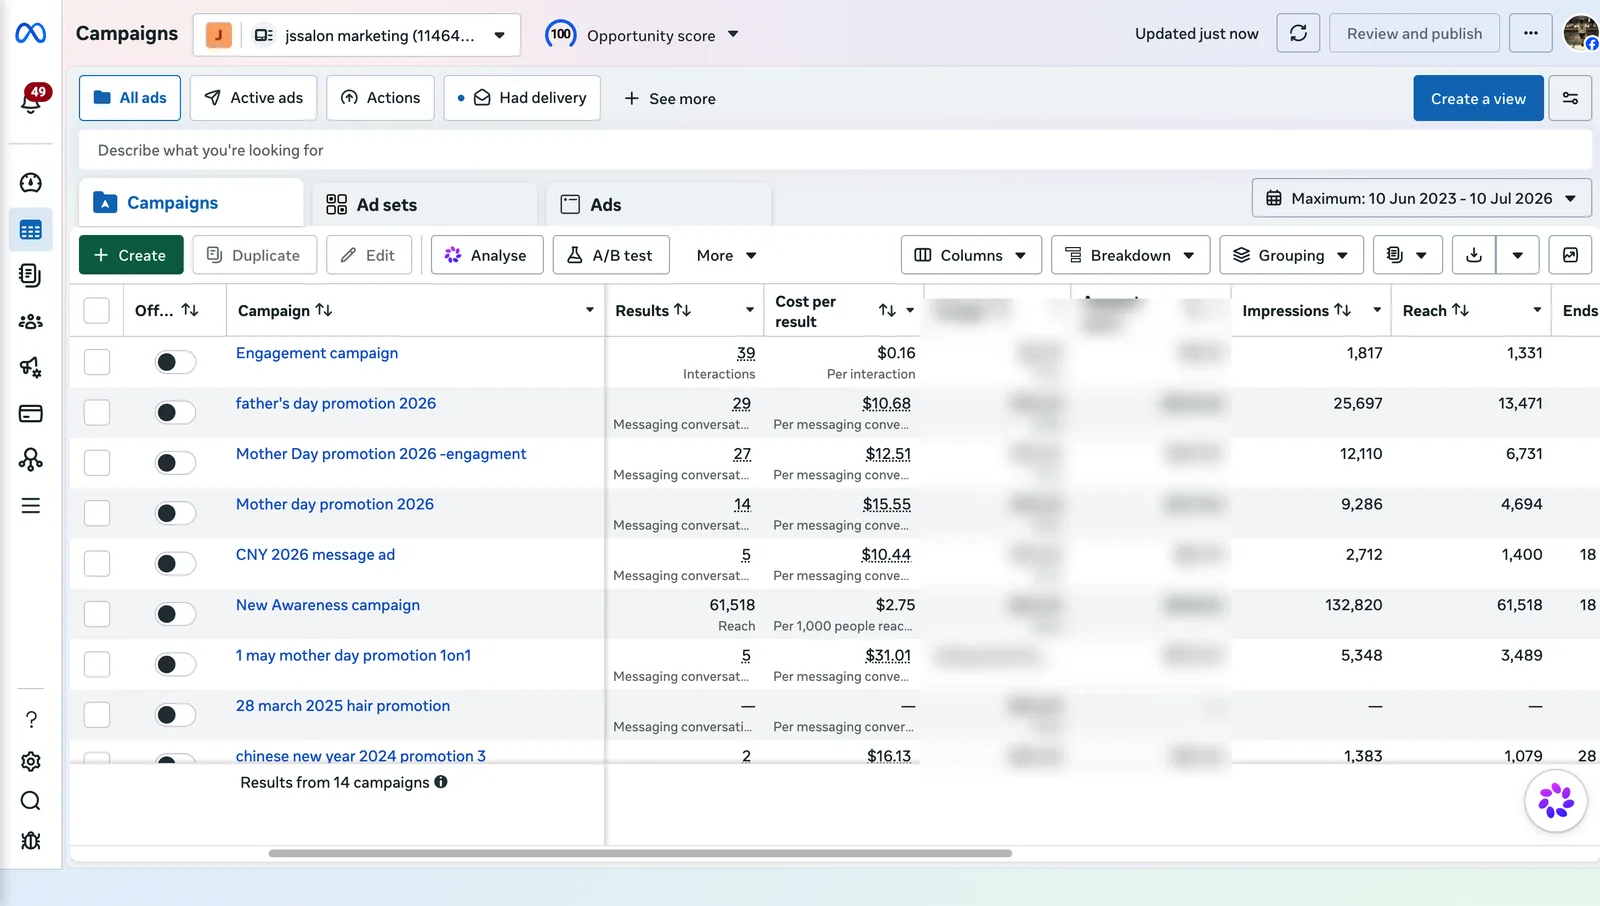1600x906 pixels.
Task: Open reports clipboard icon dropdown
Action: pos(1407,255)
